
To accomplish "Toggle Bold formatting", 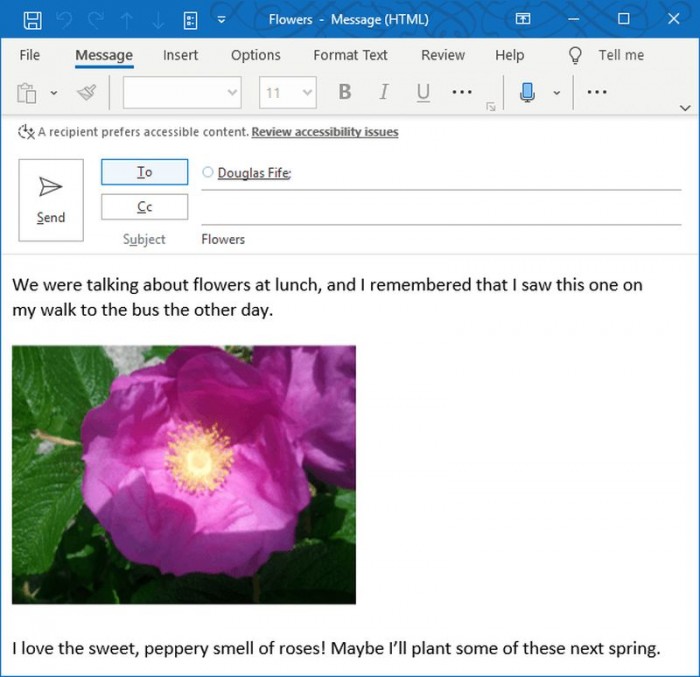I will pyautogui.click(x=345, y=92).
